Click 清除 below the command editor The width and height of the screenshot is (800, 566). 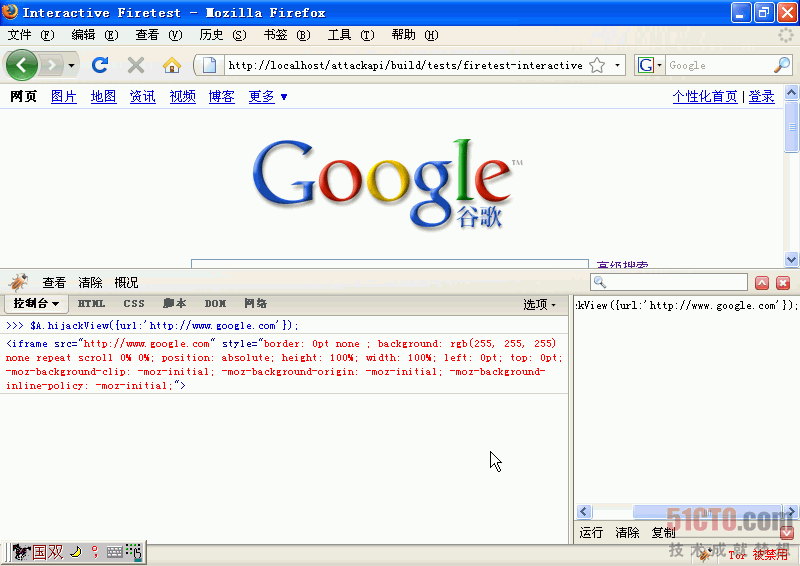click(x=627, y=533)
